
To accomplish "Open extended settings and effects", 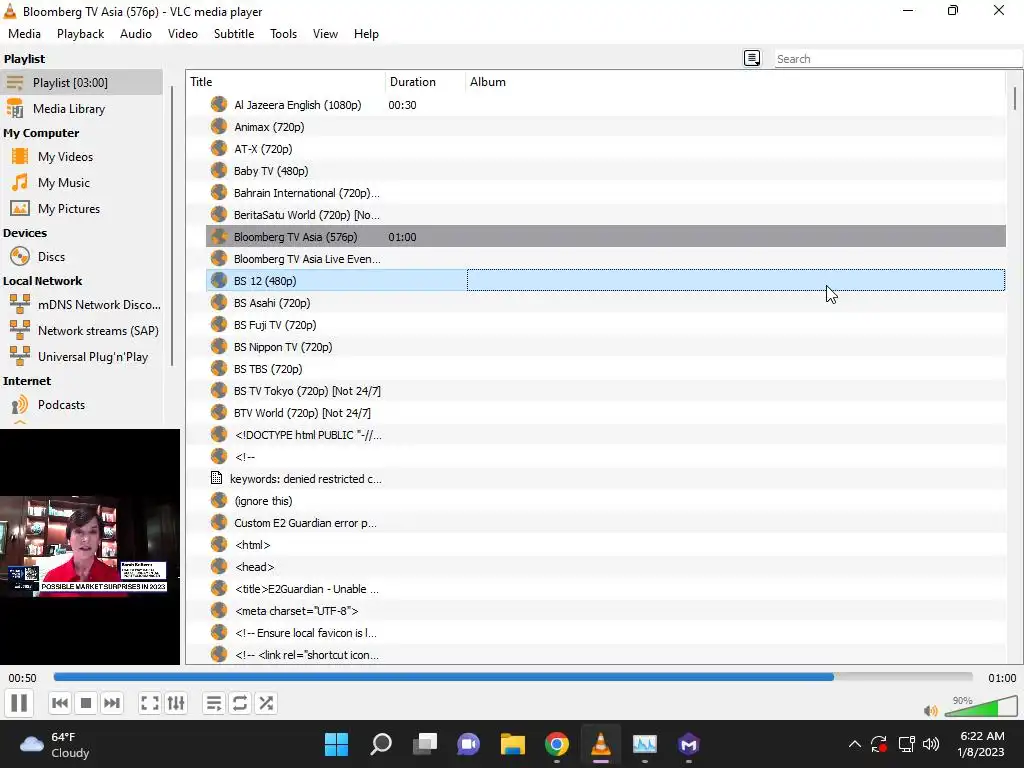I will (176, 703).
